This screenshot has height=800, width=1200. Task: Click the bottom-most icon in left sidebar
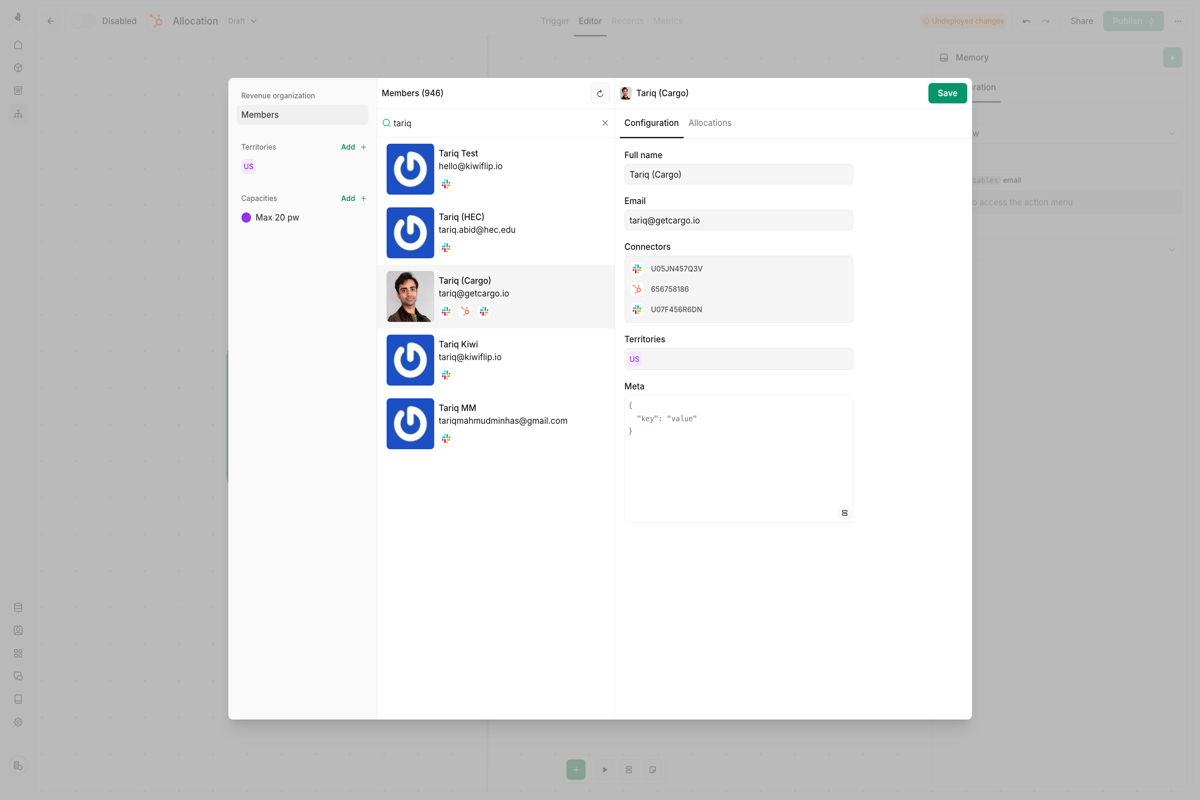[x=18, y=766]
